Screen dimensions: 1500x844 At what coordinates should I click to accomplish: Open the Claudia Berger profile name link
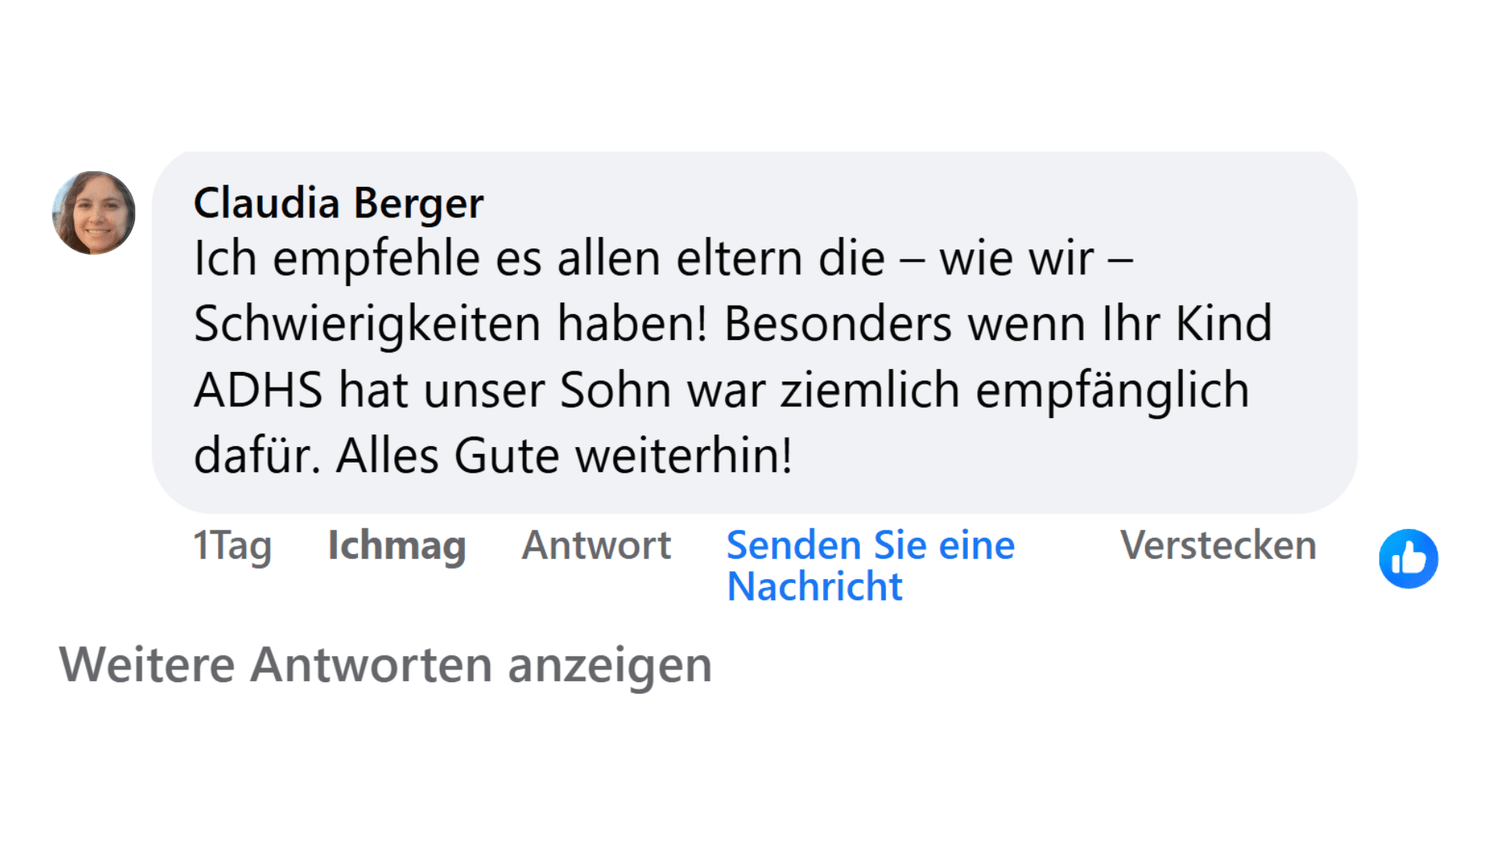[x=338, y=203]
